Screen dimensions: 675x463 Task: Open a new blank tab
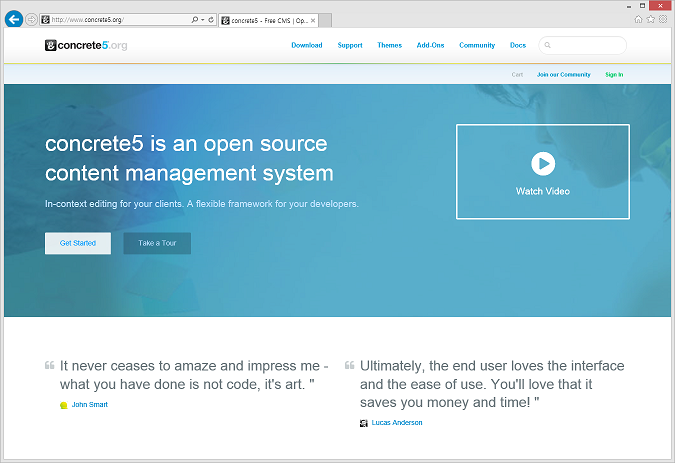point(325,20)
